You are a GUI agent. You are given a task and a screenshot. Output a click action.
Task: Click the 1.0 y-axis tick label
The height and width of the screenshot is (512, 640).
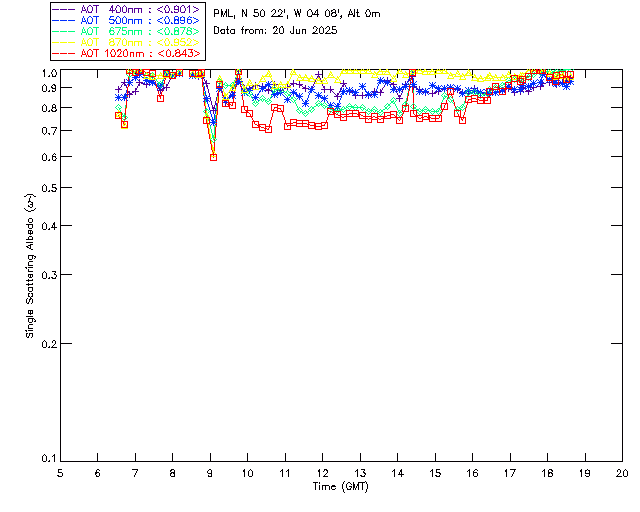[49, 73]
